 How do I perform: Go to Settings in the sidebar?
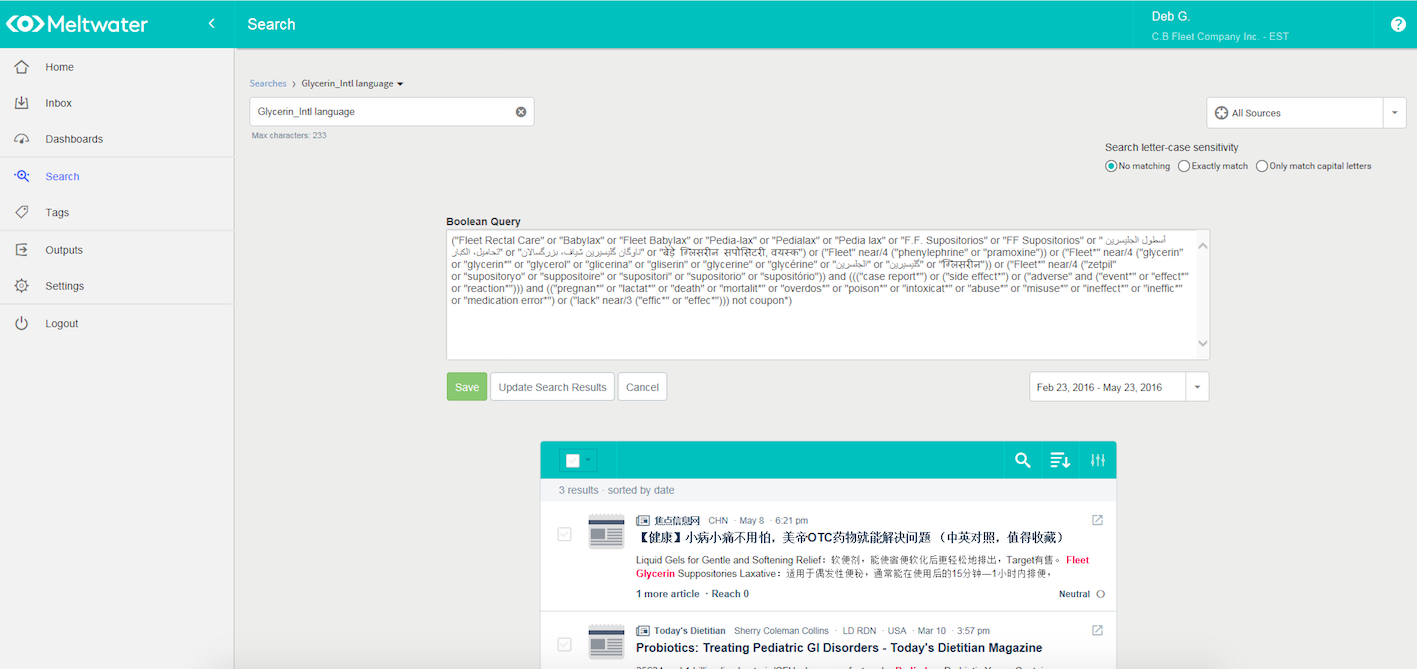[x=64, y=286]
